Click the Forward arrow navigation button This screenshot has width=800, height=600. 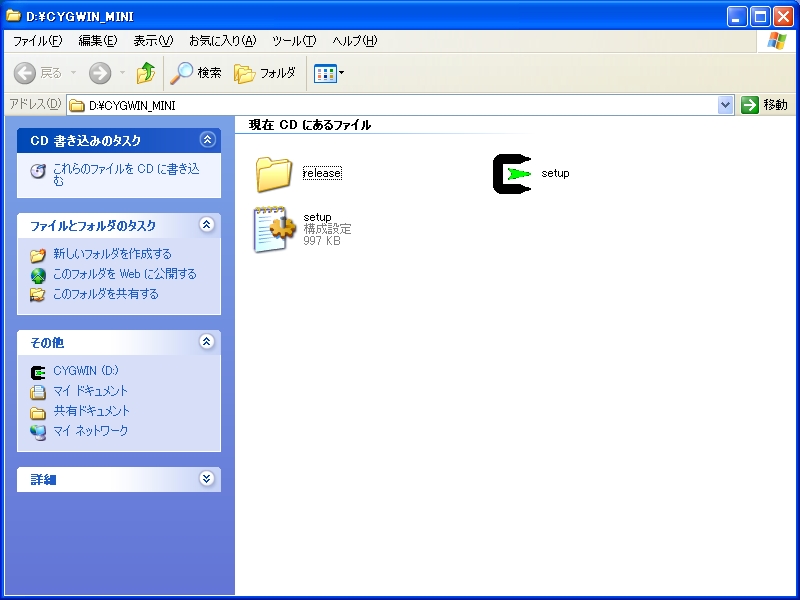(x=100, y=73)
